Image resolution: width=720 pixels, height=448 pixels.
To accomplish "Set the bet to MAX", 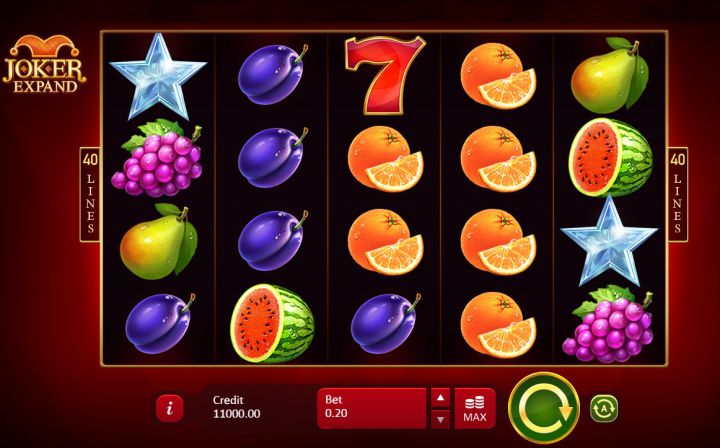I will pos(475,408).
